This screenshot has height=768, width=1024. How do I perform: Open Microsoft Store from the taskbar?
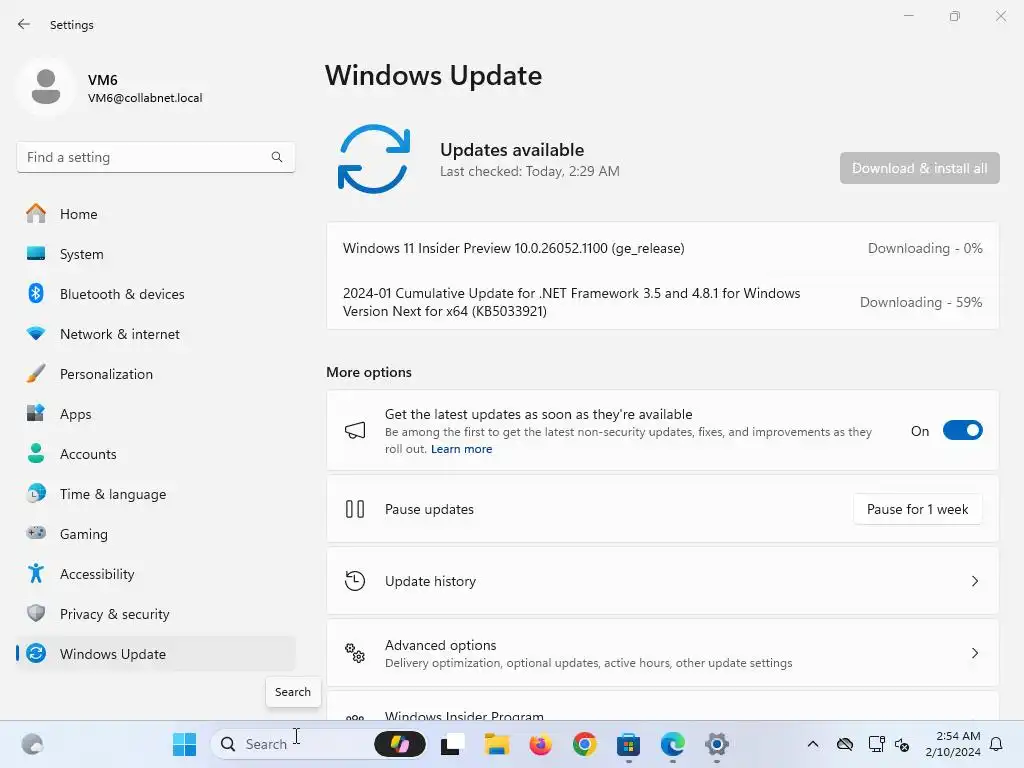(x=628, y=744)
